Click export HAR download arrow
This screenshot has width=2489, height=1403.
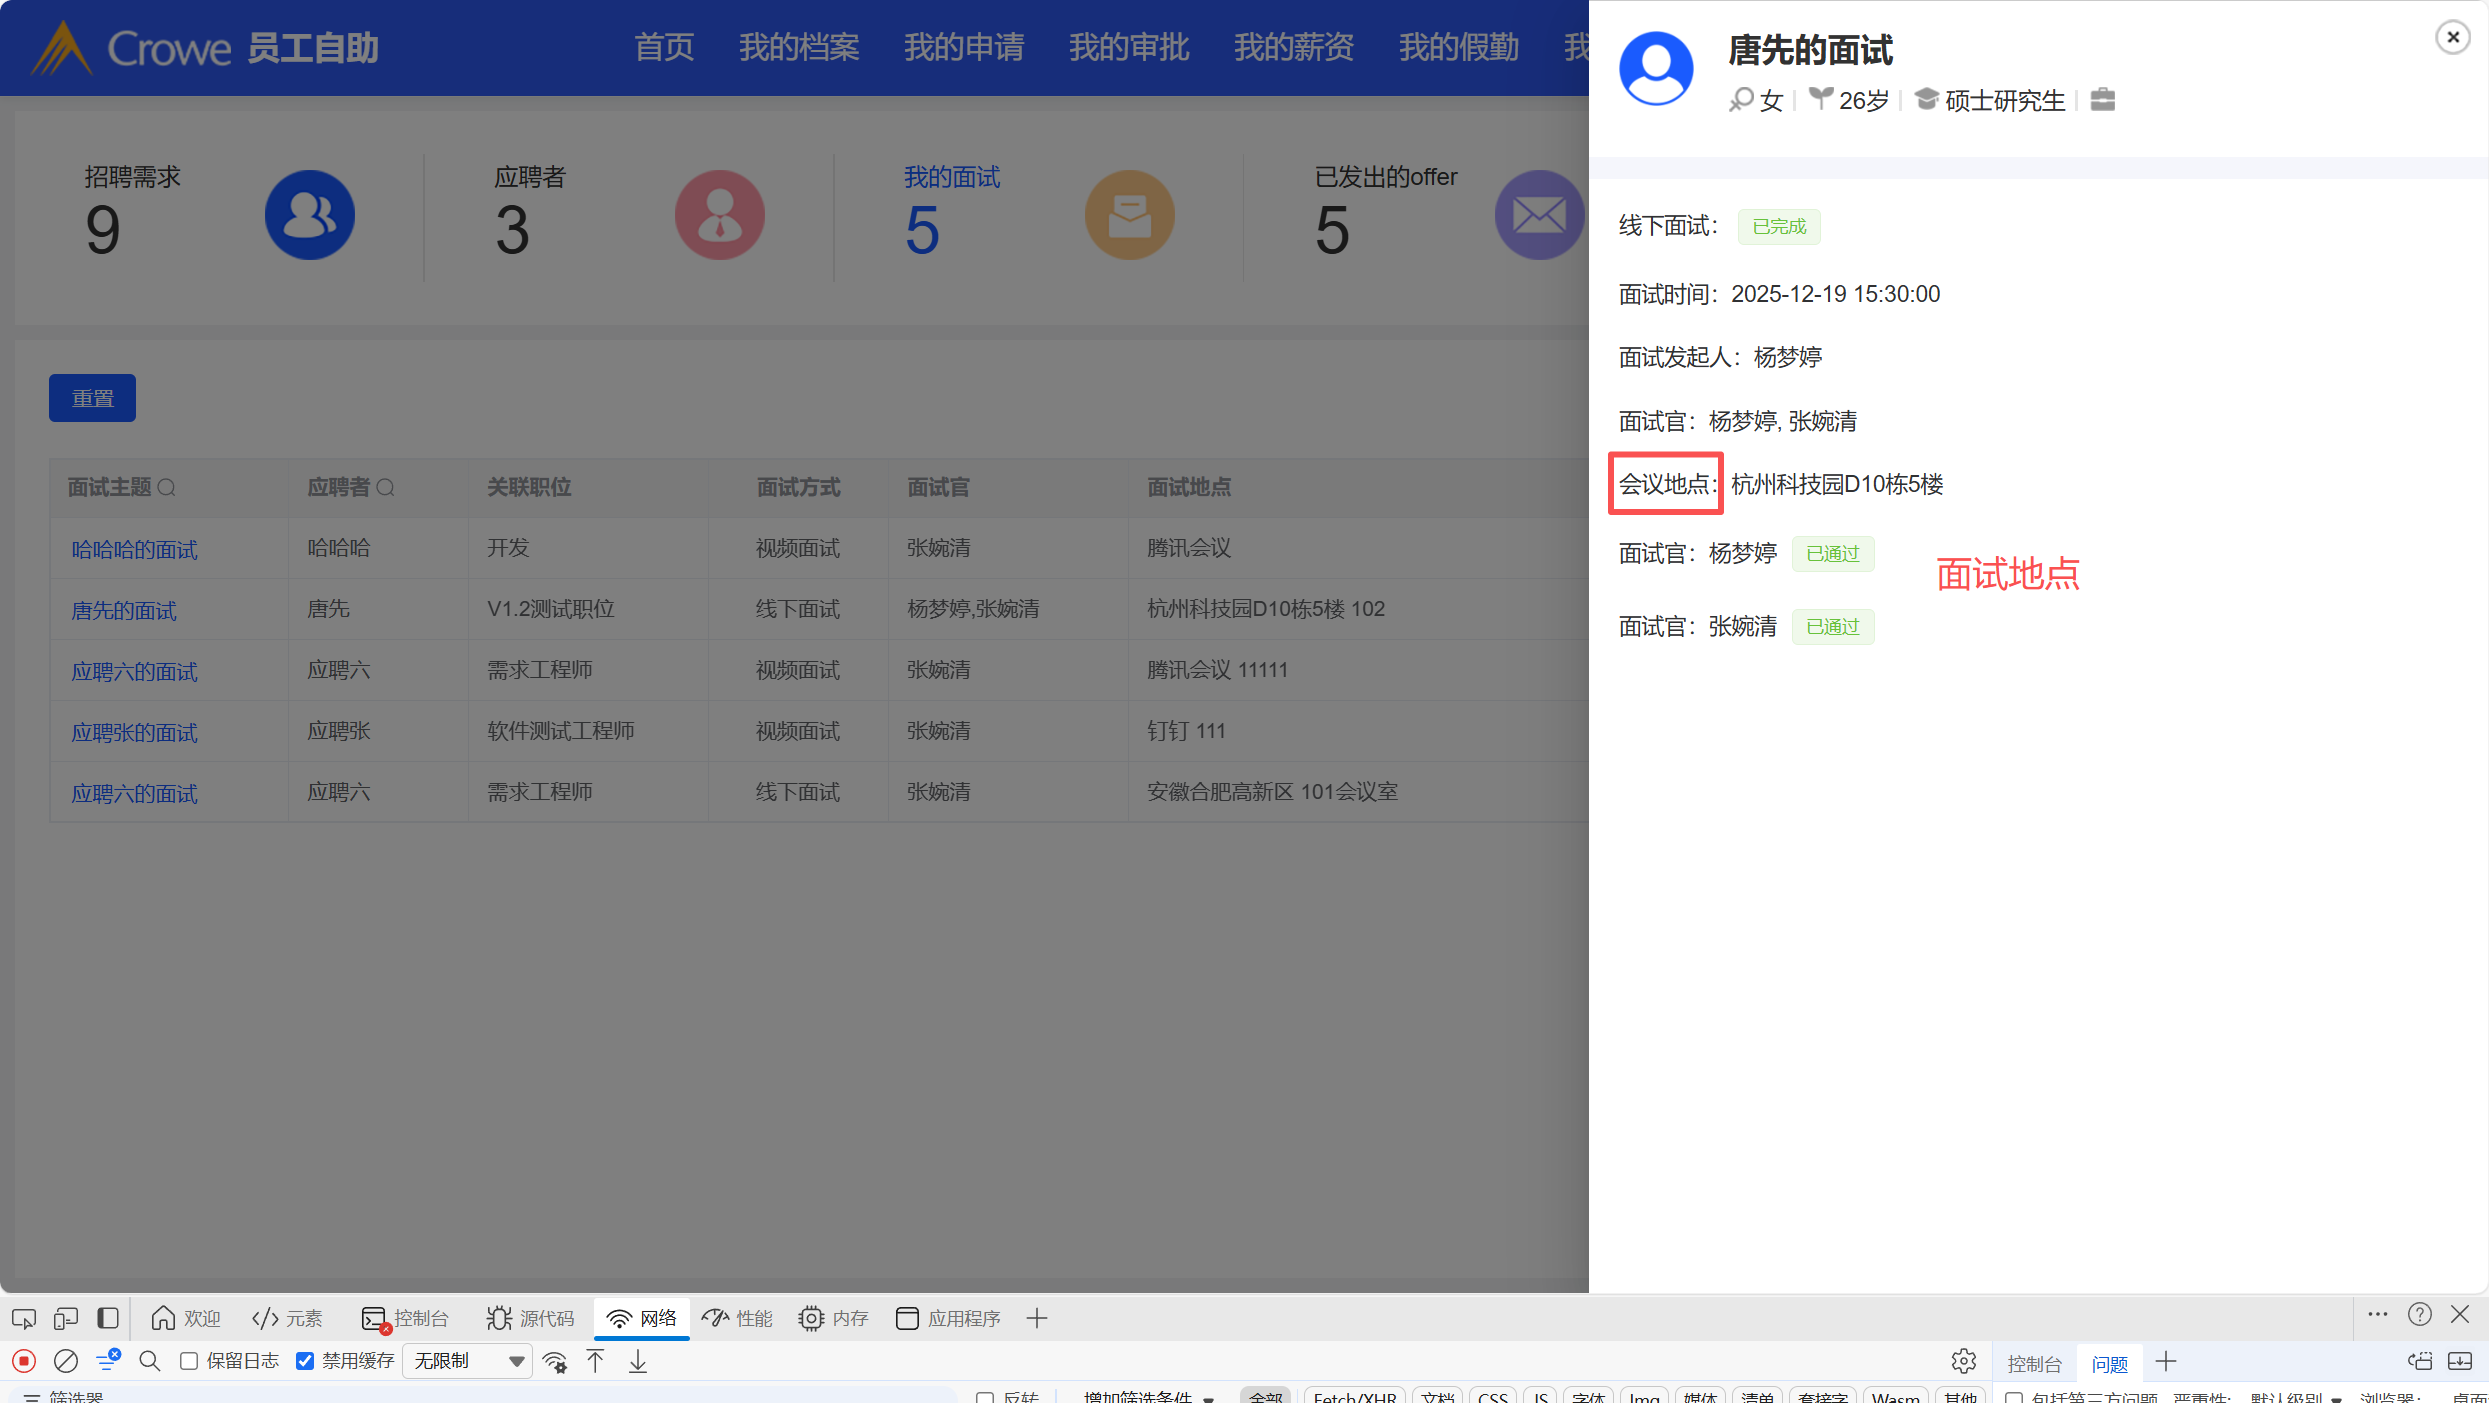(x=638, y=1361)
